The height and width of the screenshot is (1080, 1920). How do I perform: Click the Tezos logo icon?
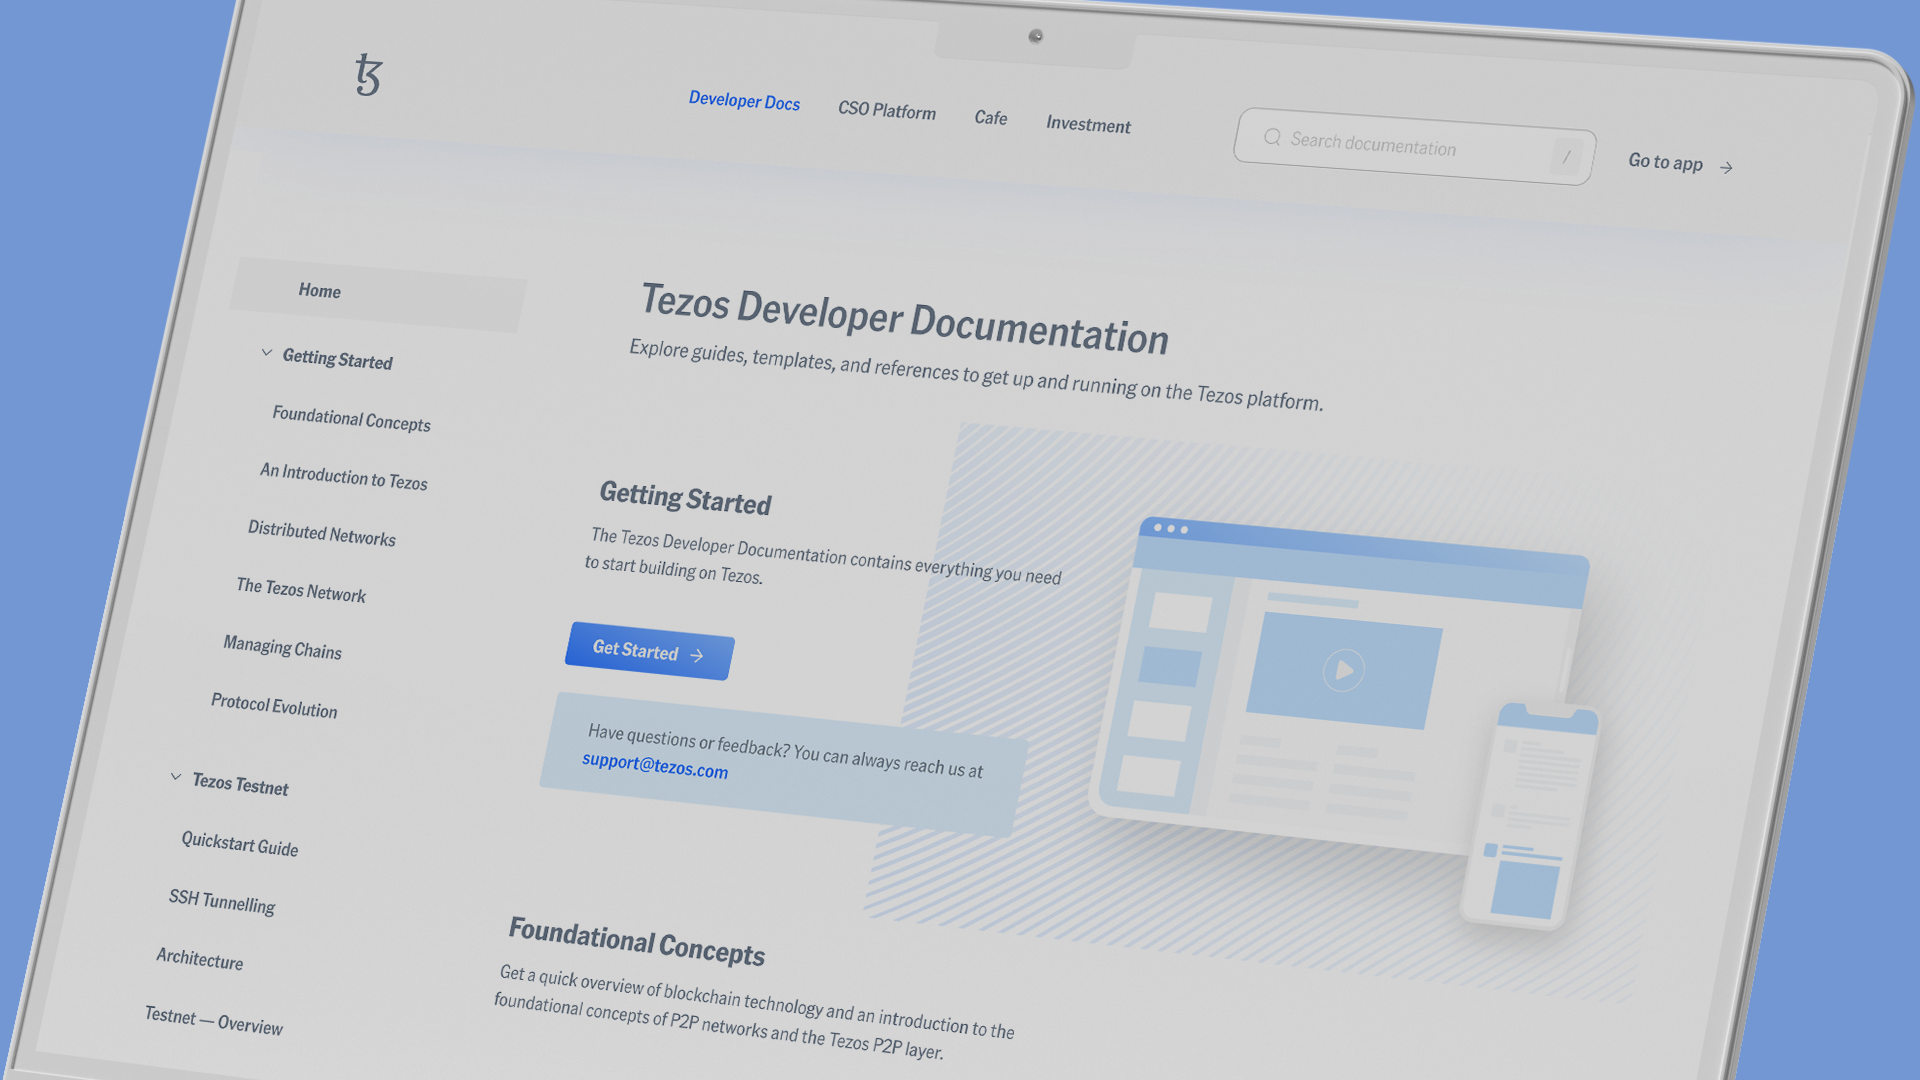(x=369, y=75)
